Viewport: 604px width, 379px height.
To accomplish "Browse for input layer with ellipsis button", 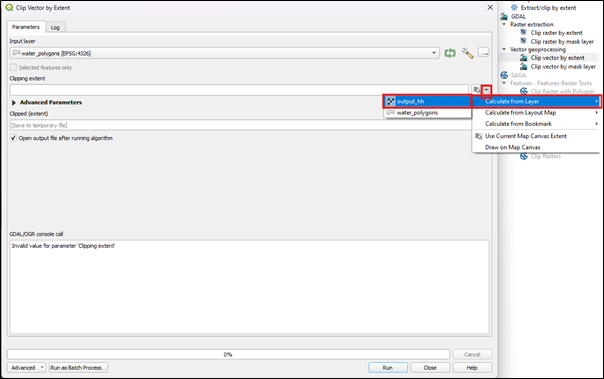I will (484, 52).
